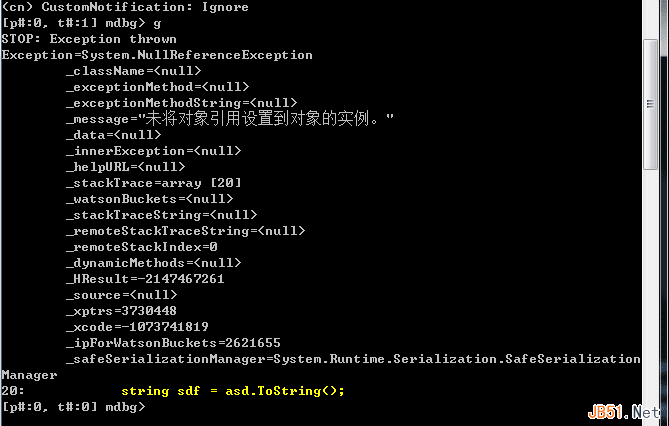Click the _remoteStackIndex=0 line

pyautogui.click(x=141, y=247)
